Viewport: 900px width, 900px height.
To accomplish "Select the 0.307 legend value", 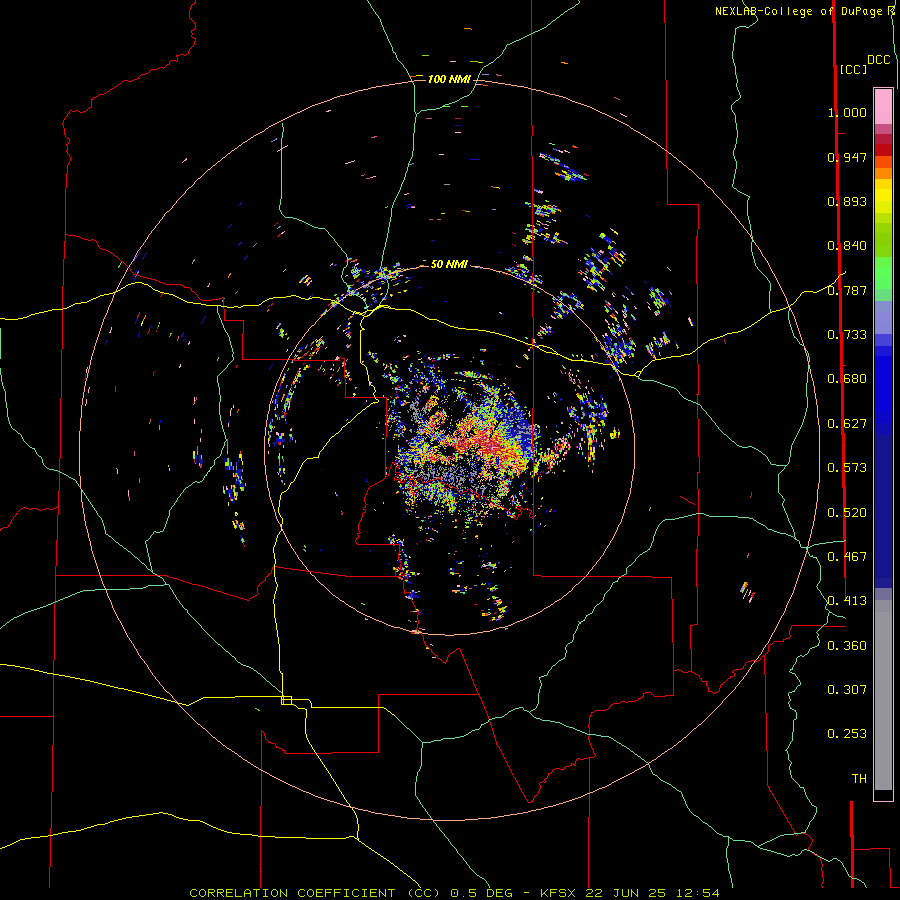I will pos(847,690).
